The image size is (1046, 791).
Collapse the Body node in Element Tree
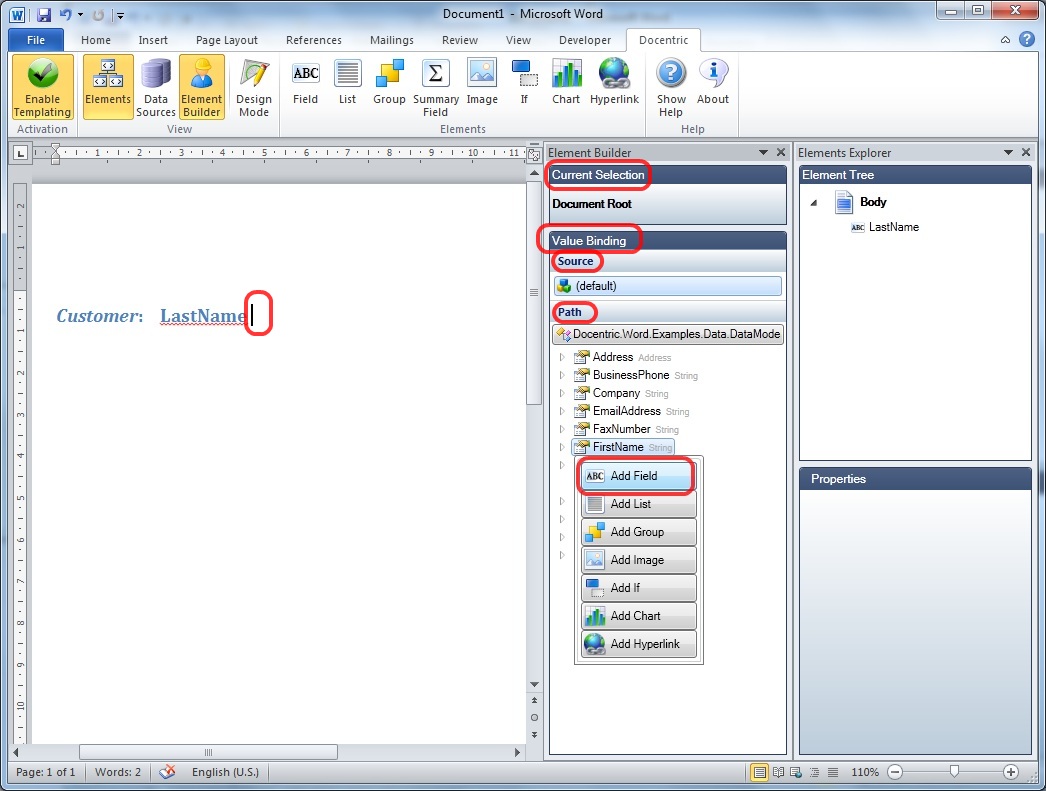814,203
